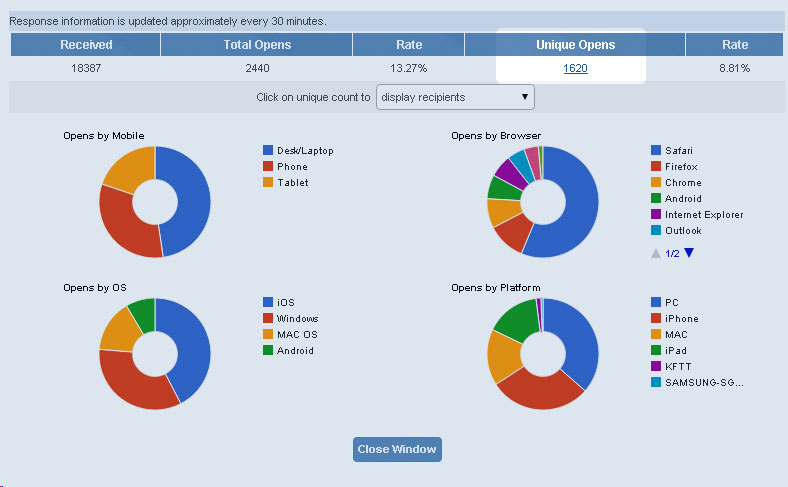Click the Firefox legend entry
The image size is (788, 487).
674,166
